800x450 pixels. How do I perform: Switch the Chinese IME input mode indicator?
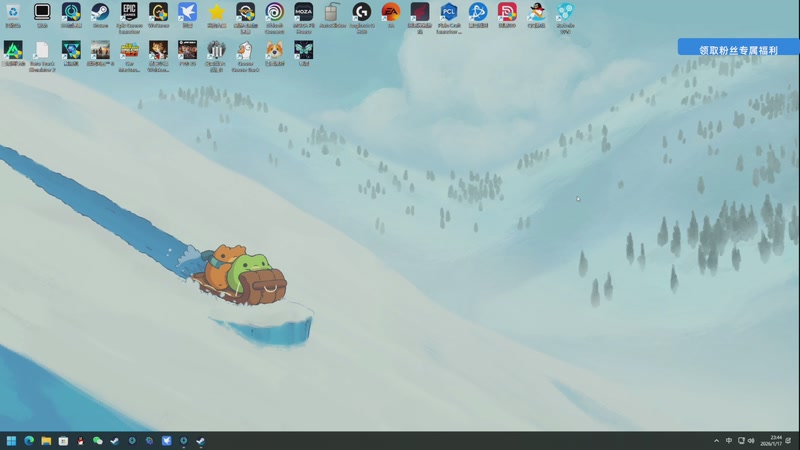pos(729,440)
